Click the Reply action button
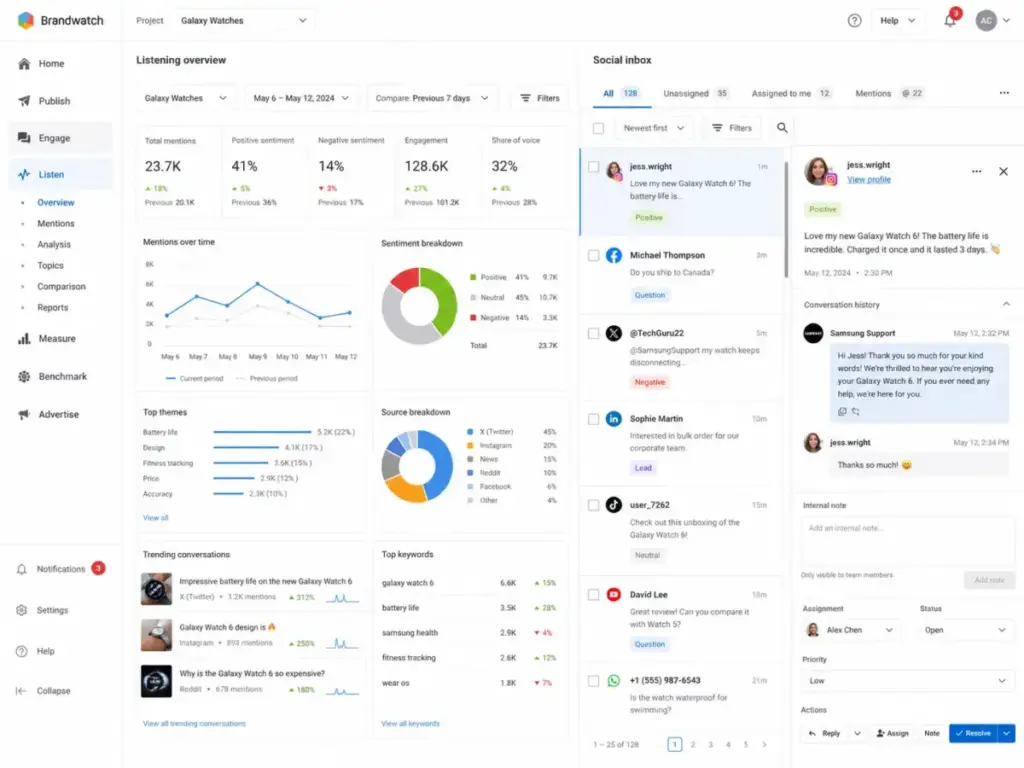The height and width of the screenshot is (768, 1024). [824, 733]
